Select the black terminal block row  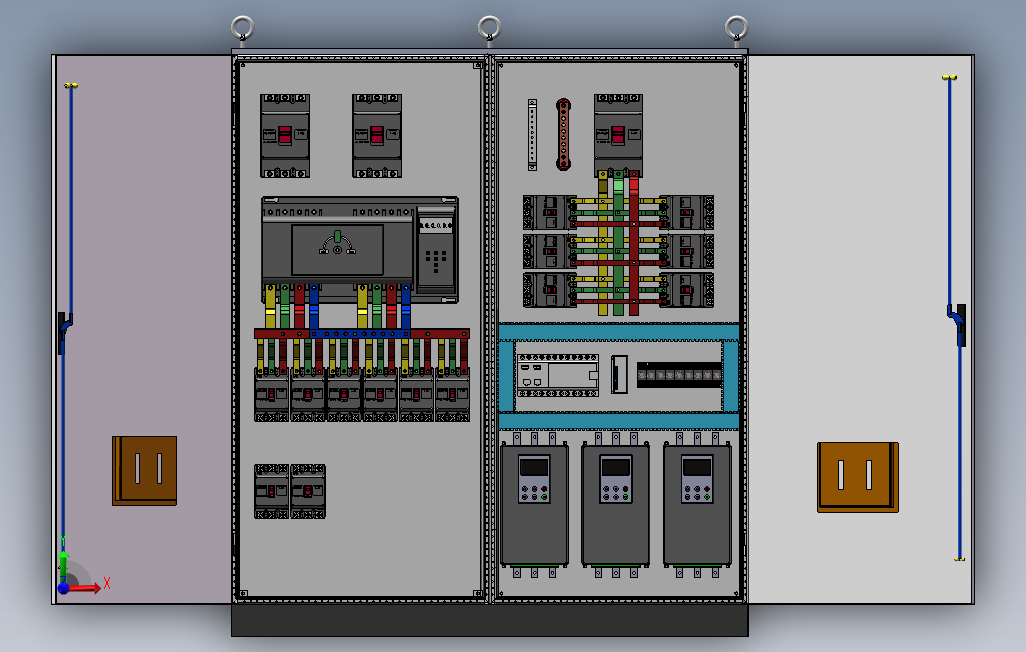click(x=679, y=375)
